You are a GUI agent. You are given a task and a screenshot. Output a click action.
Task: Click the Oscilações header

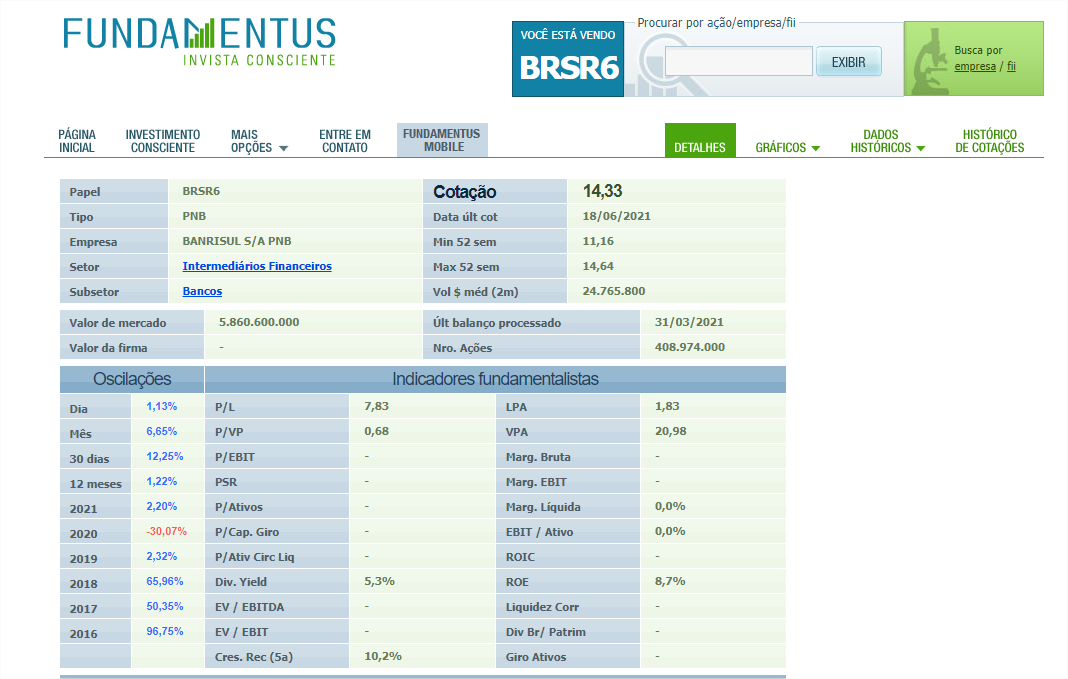click(x=132, y=379)
